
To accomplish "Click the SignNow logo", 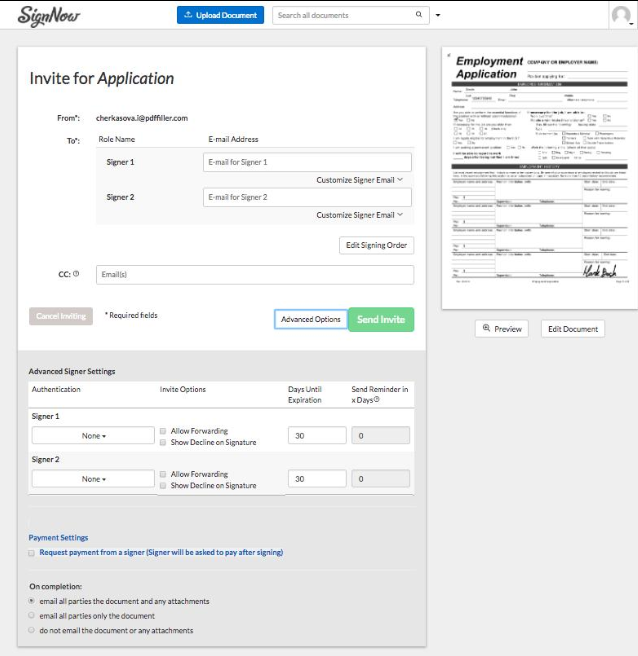I will 49,16.
